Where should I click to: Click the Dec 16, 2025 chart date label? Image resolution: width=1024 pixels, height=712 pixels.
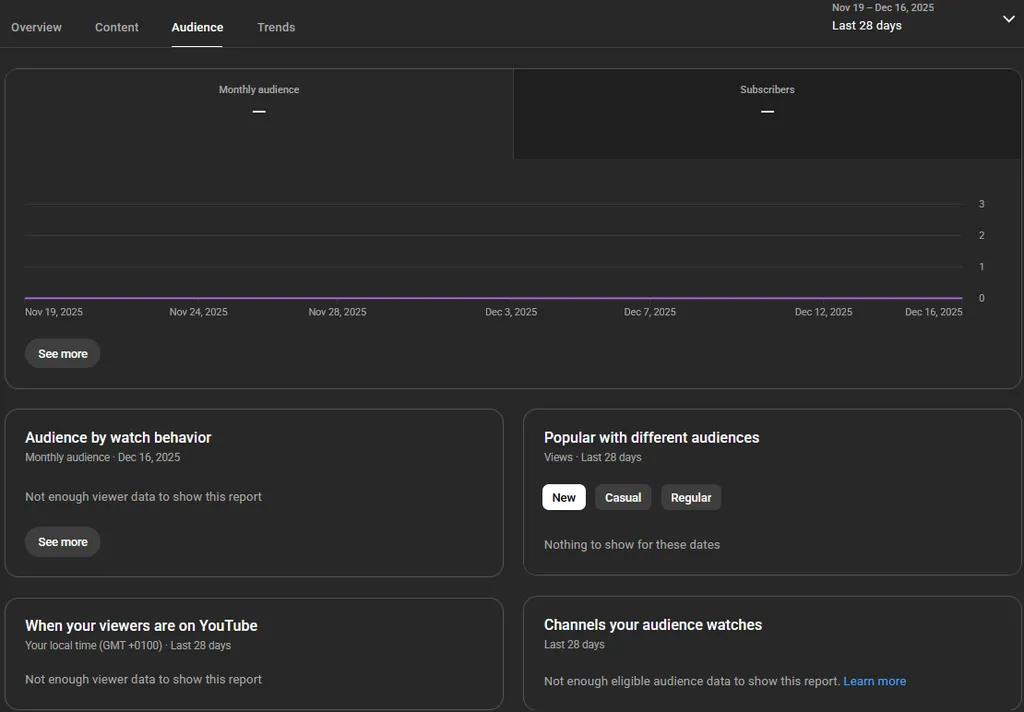[x=933, y=312]
